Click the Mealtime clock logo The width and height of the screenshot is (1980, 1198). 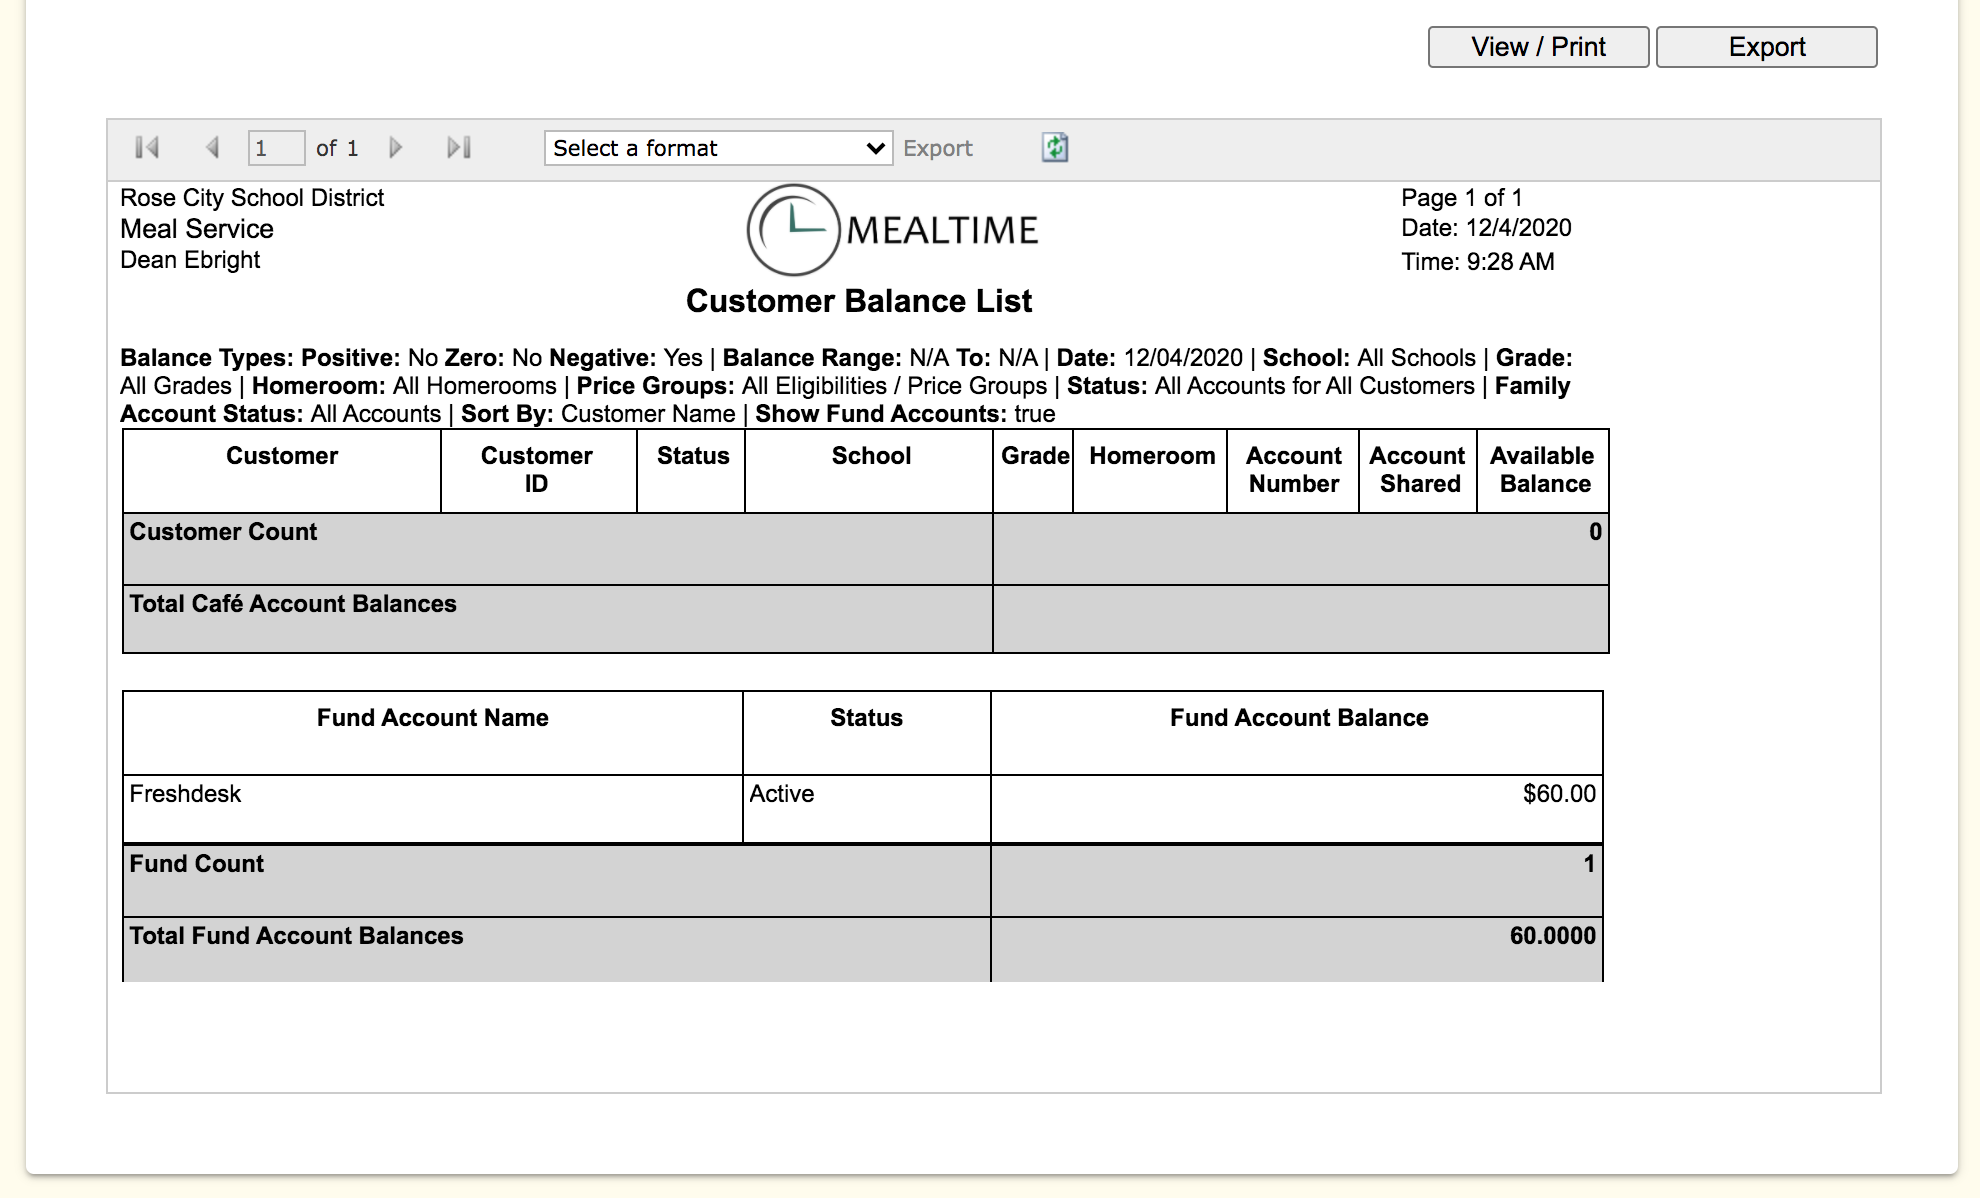point(793,230)
